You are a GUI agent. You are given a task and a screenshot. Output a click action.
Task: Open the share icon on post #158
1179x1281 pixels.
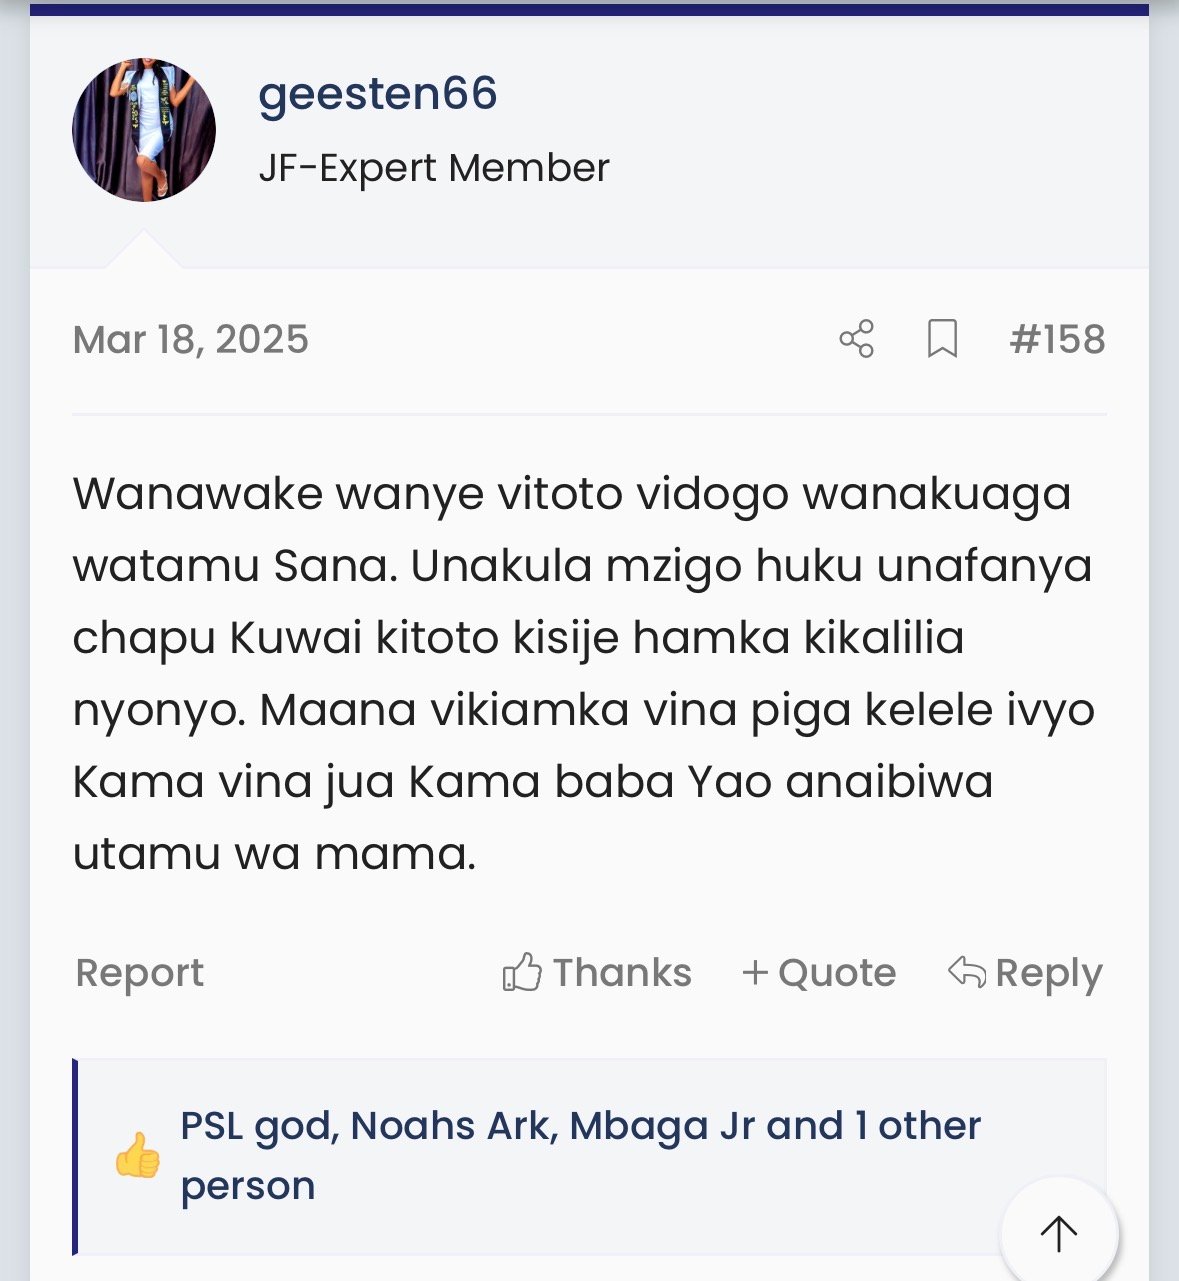(856, 339)
